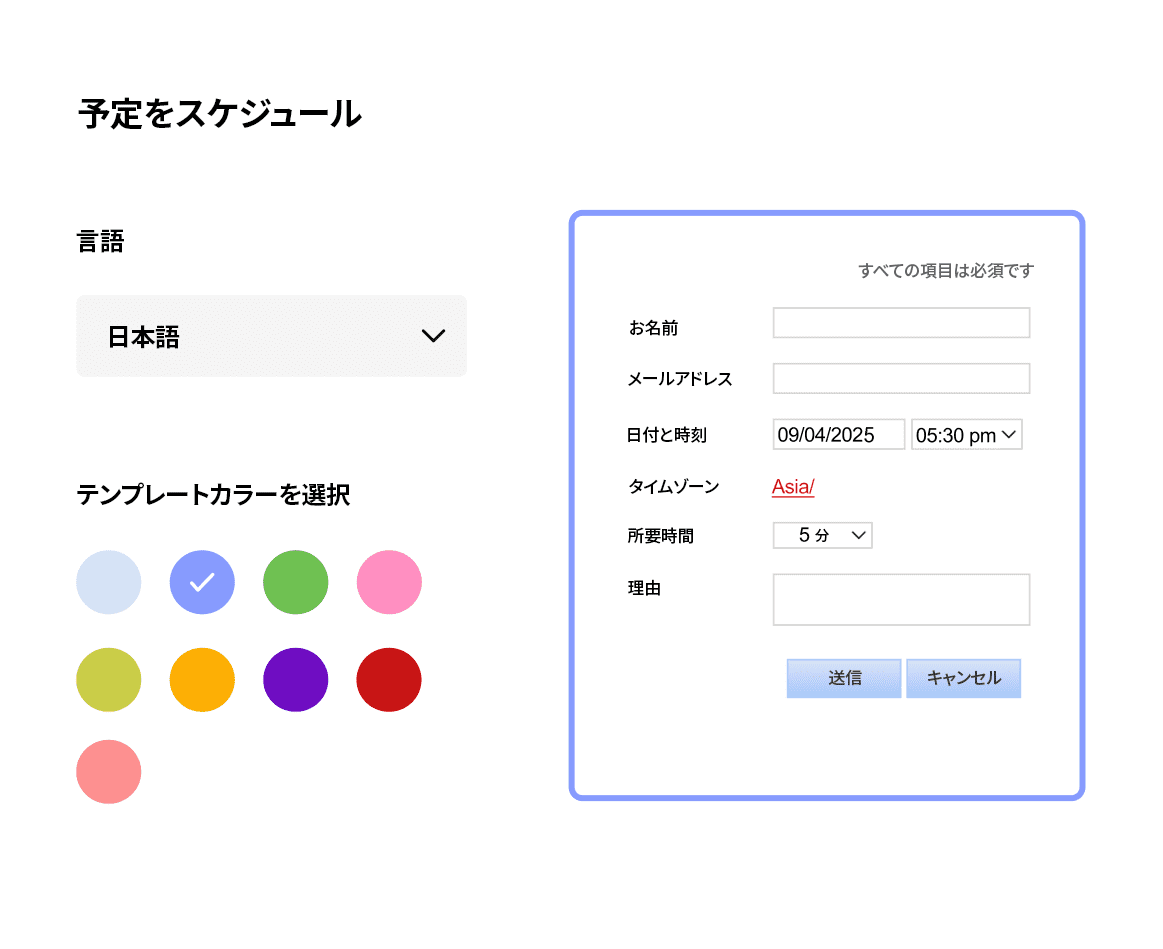Select the salmon template color
The width and height of the screenshot is (1163, 949).
point(108,771)
